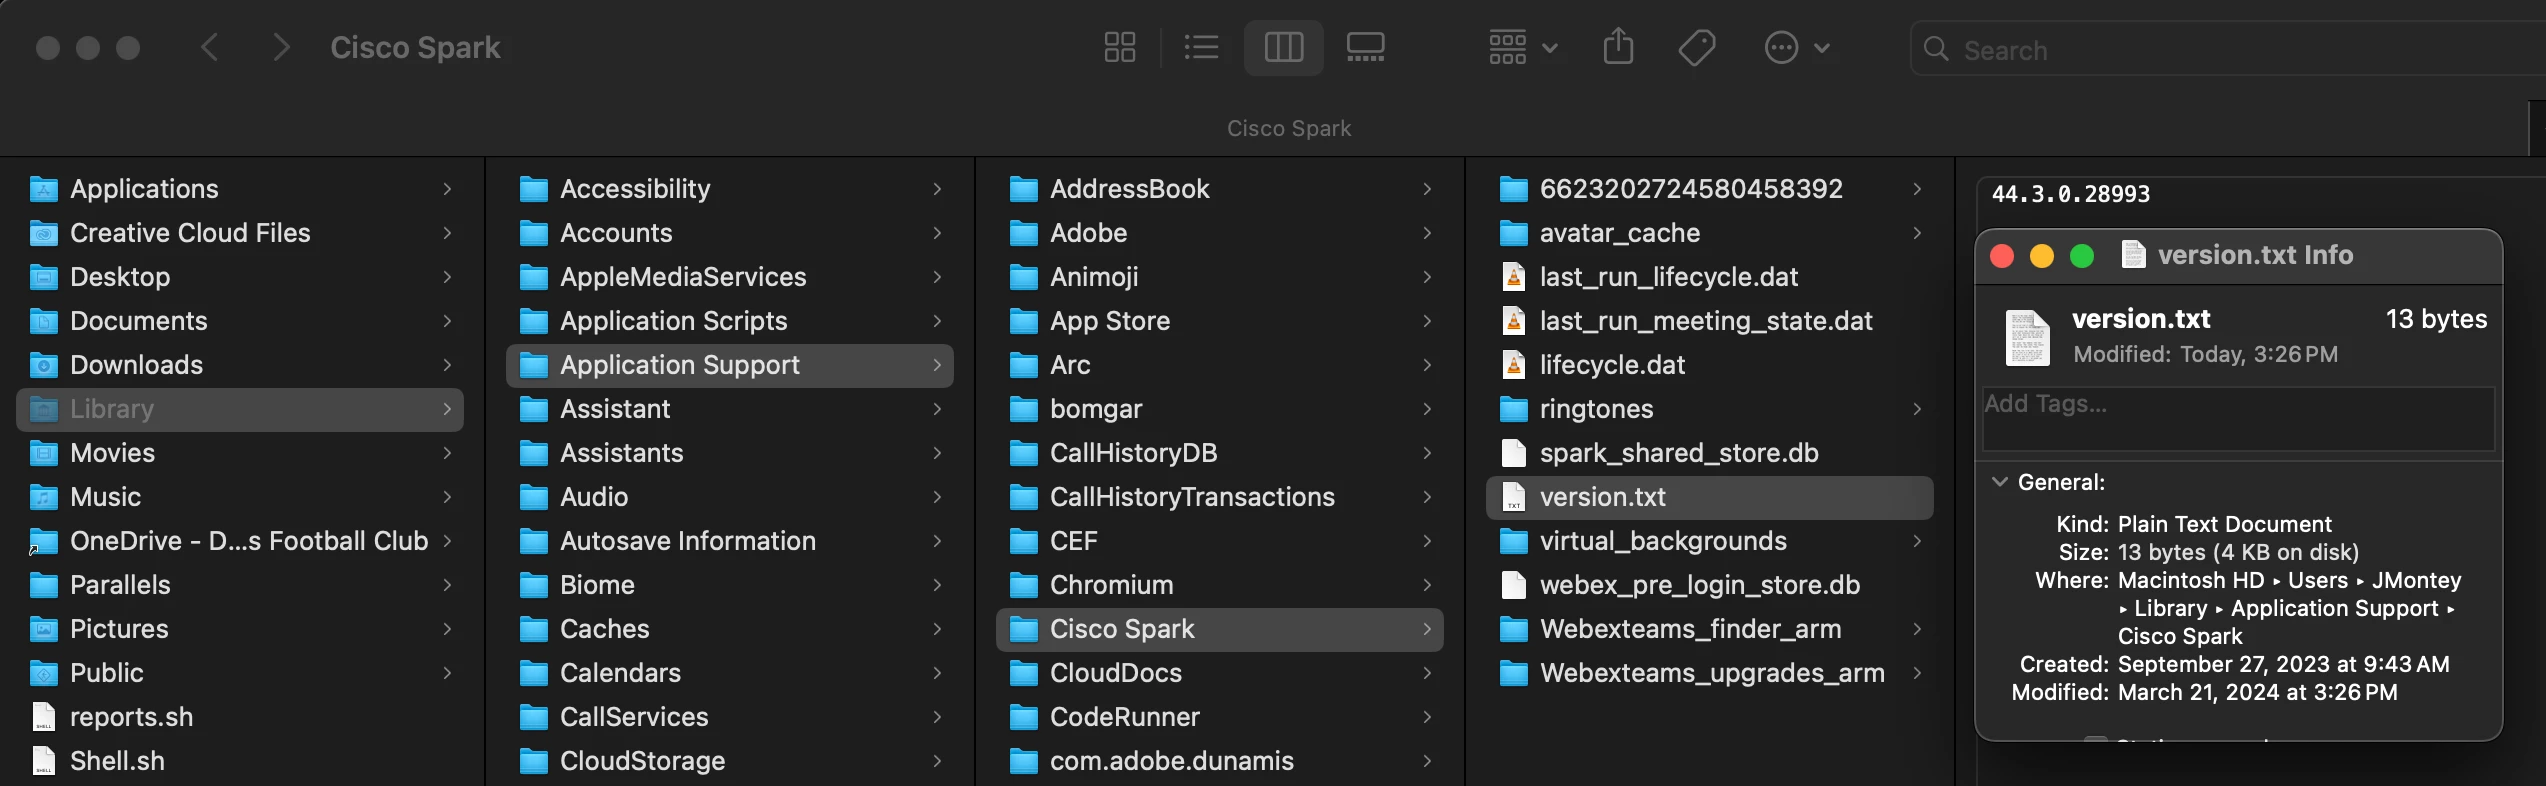2546x786 pixels.
Task: Expand the Chromium folder chevron
Action: tap(1427, 585)
